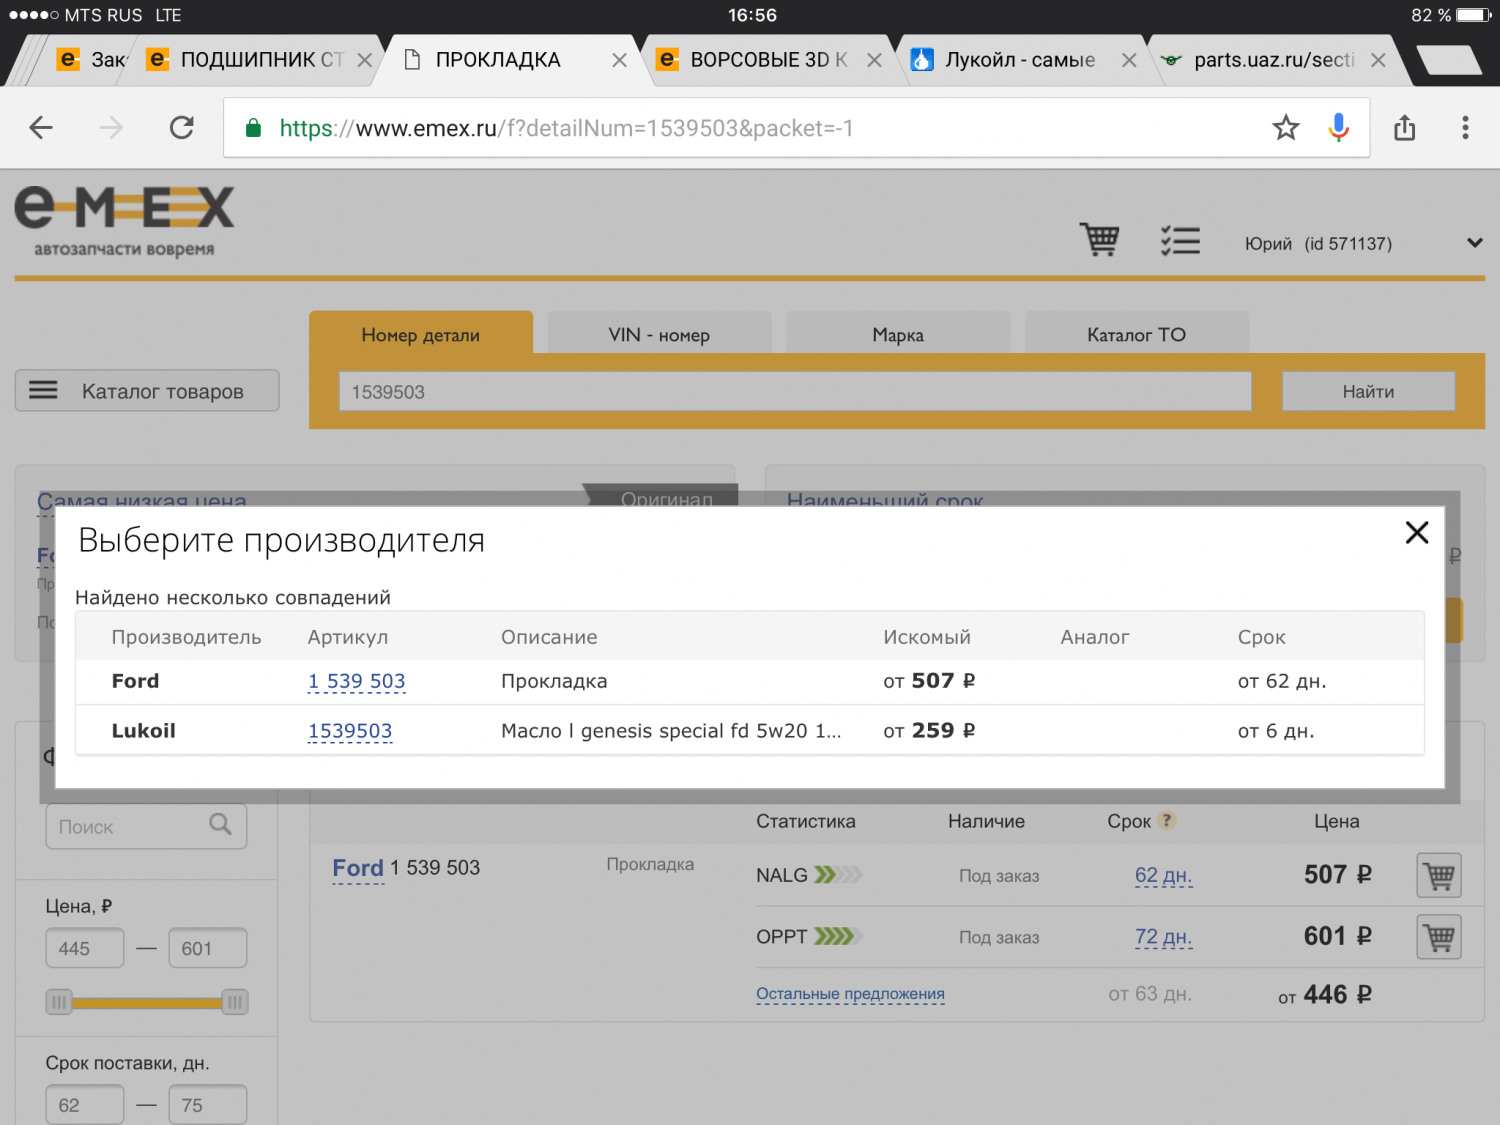The height and width of the screenshot is (1125, 1500).
Task: Open the 72 дн. delivery term link
Action: 1163,937
